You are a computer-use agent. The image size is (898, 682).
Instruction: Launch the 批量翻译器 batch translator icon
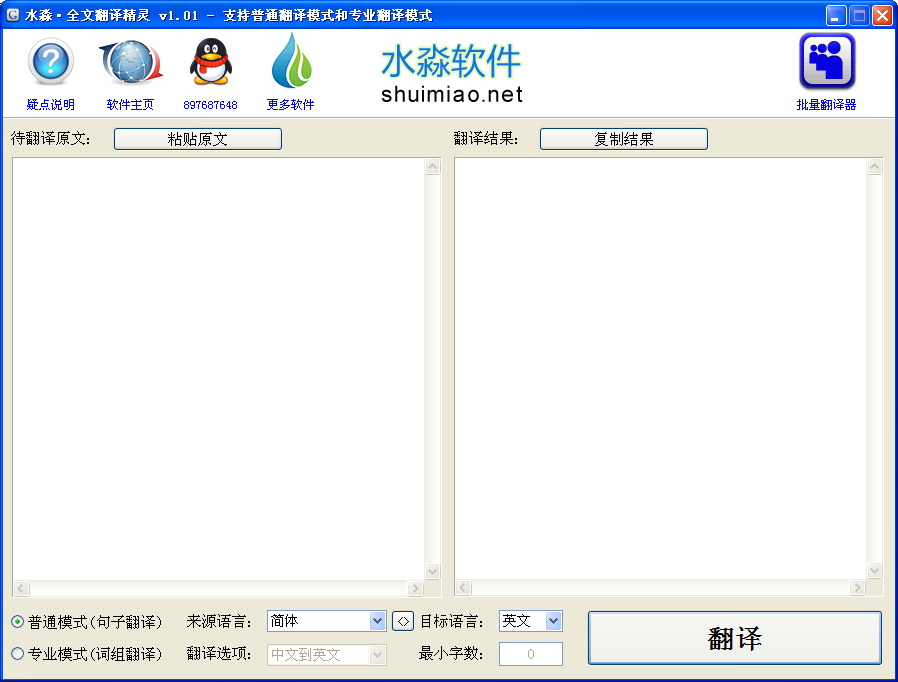[826, 61]
